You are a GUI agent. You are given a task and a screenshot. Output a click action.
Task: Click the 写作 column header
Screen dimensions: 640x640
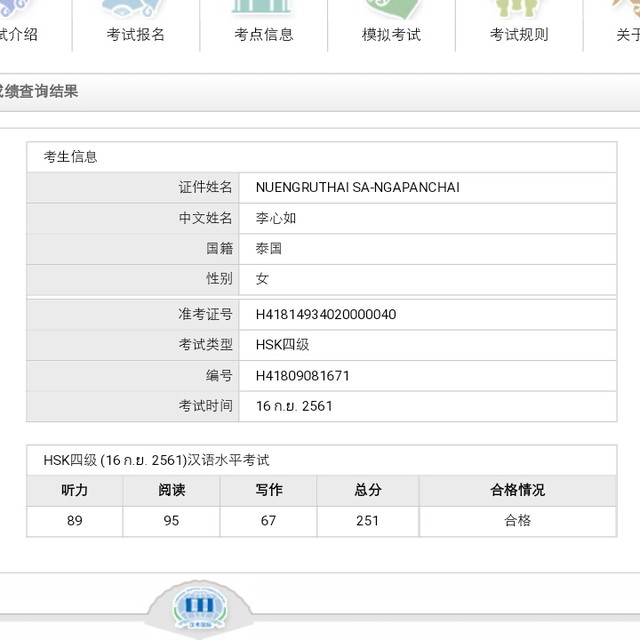(x=269, y=490)
